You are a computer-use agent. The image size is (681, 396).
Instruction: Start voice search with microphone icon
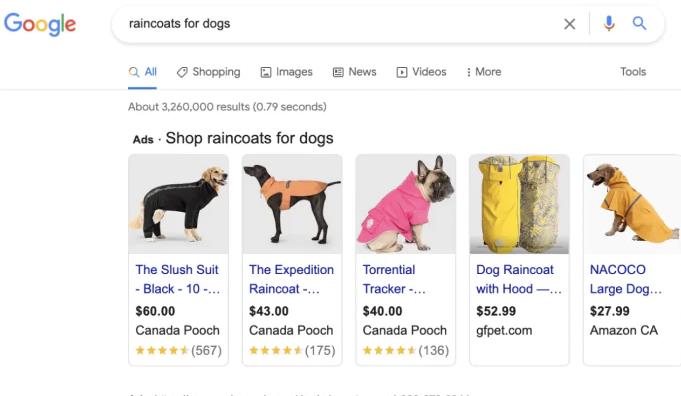tap(609, 23)
